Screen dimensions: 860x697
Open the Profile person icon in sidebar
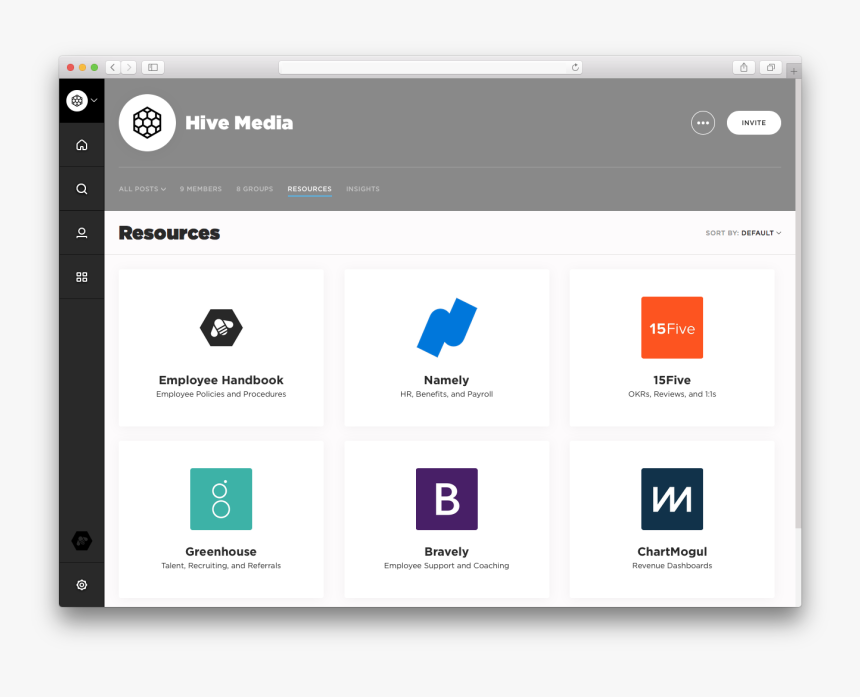tap(82, 233)
